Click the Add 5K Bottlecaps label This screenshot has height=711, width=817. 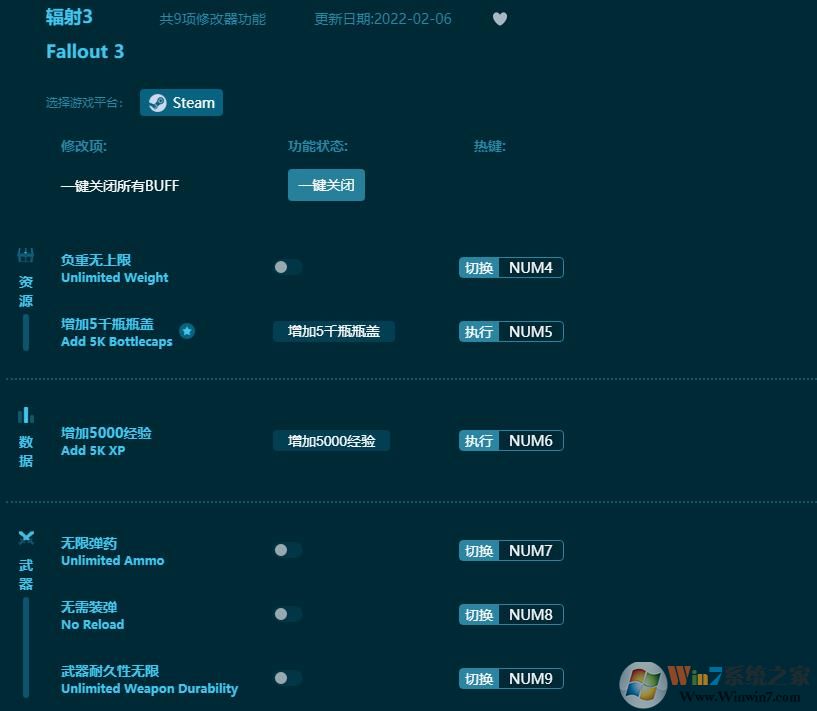[x=117, y=342]
